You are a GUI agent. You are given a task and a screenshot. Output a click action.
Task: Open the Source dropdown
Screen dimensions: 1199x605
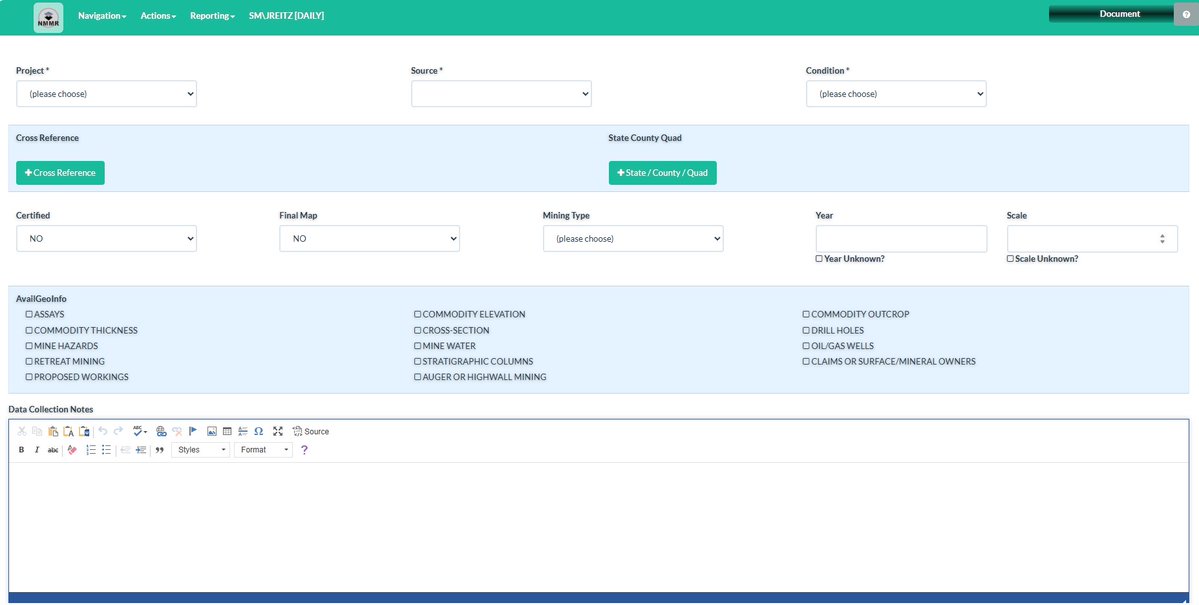click(x=501, y=94)
